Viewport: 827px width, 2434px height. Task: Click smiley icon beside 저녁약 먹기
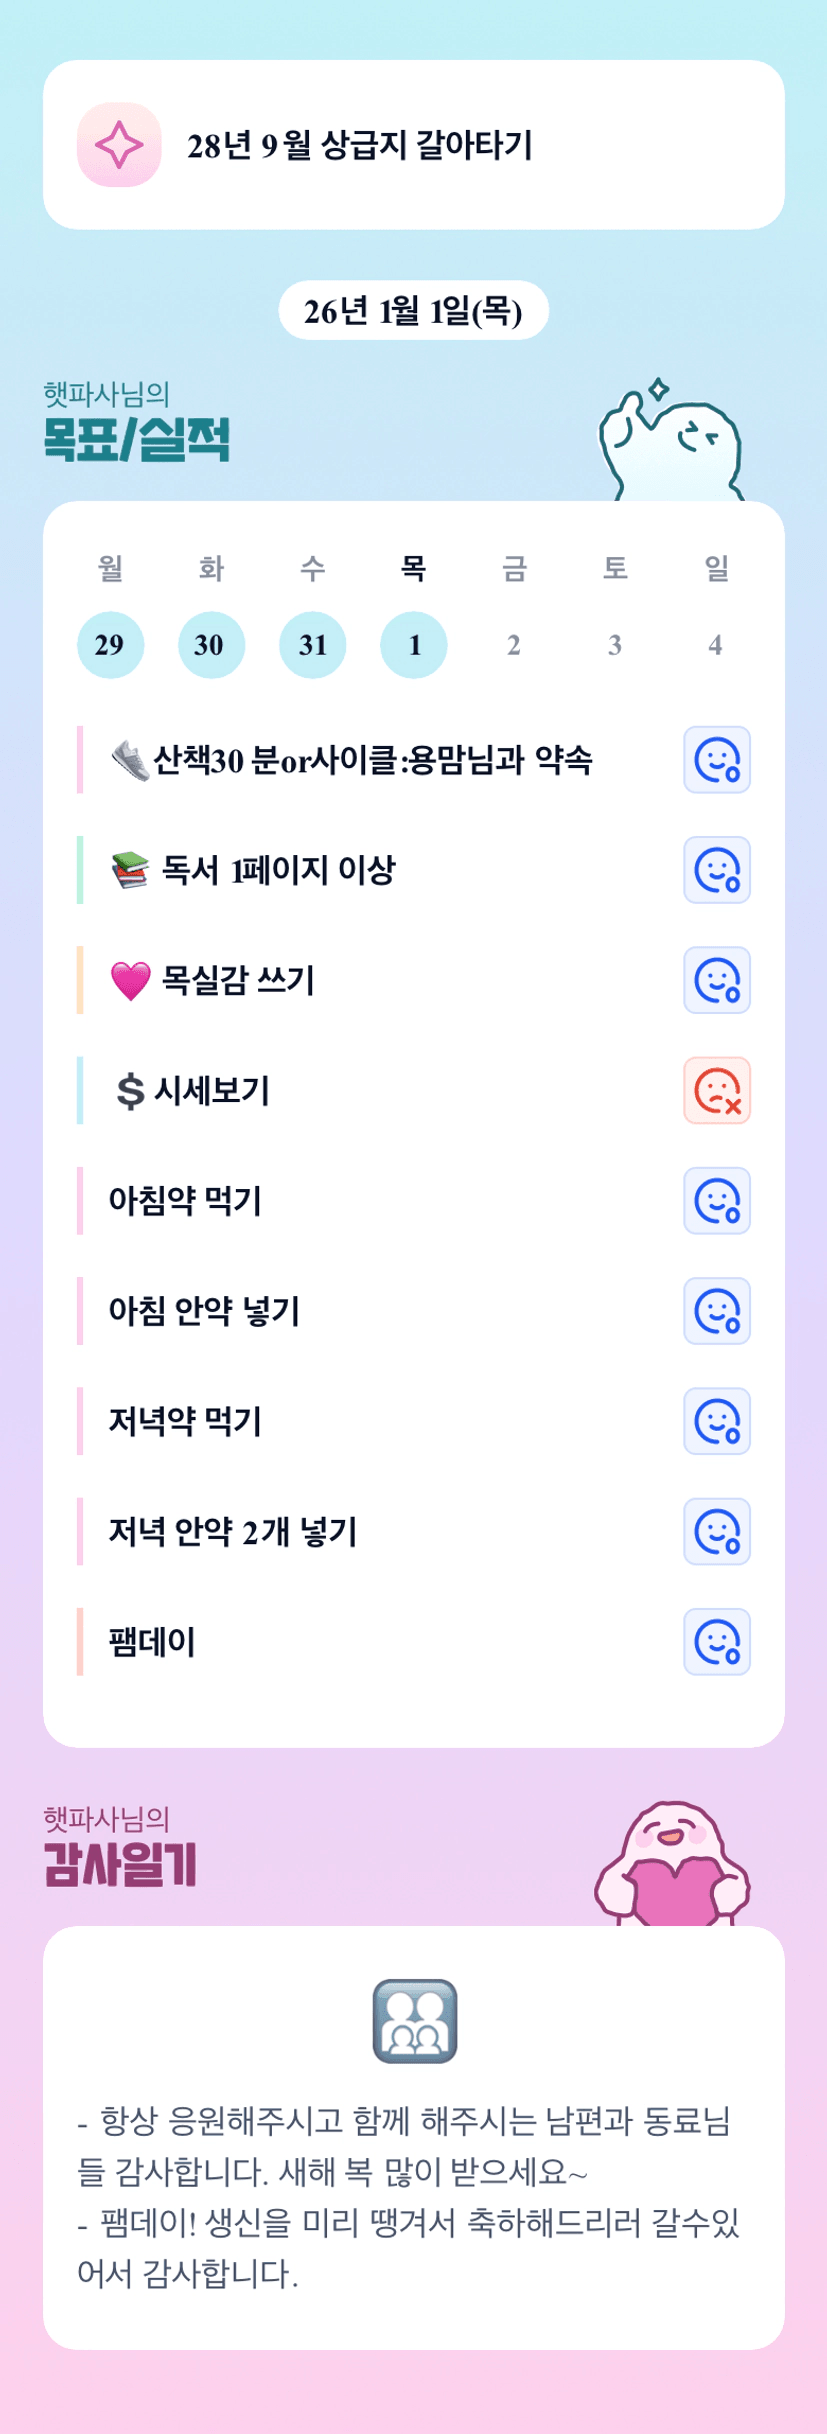pos(716,1421)
